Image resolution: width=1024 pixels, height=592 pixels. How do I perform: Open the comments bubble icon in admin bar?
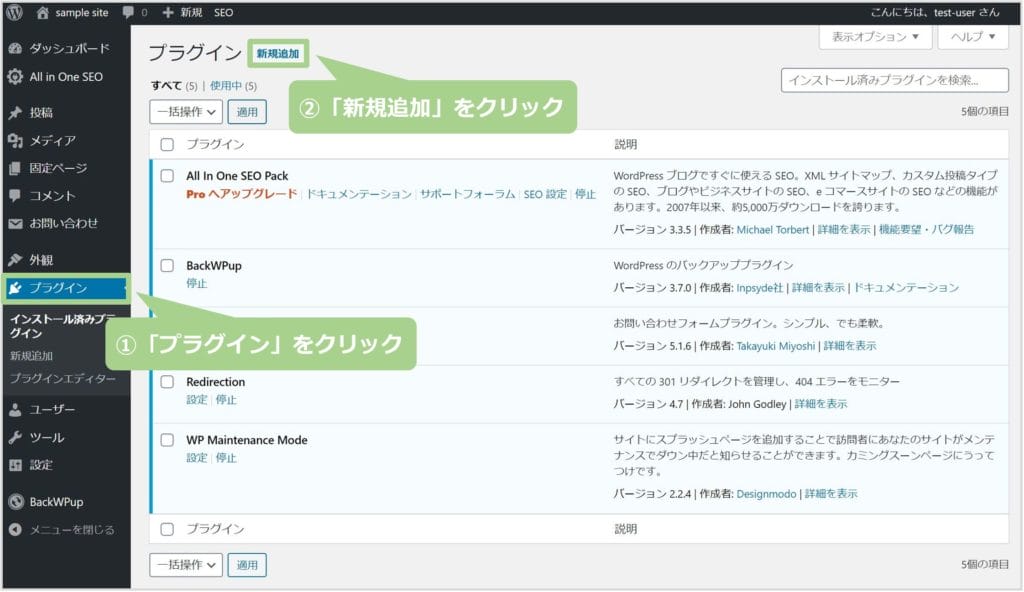pos(128,12)
